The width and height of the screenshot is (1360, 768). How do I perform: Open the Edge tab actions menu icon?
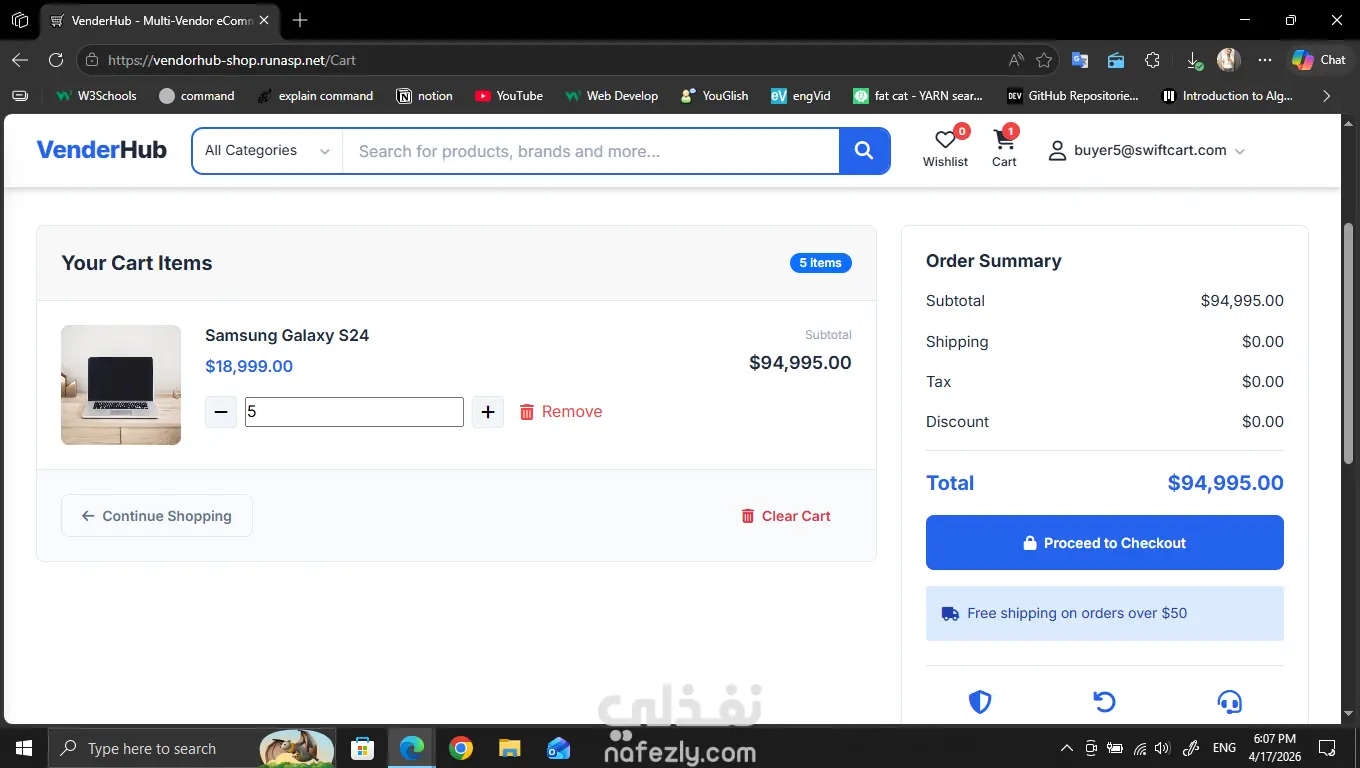[x=20, y=20]
